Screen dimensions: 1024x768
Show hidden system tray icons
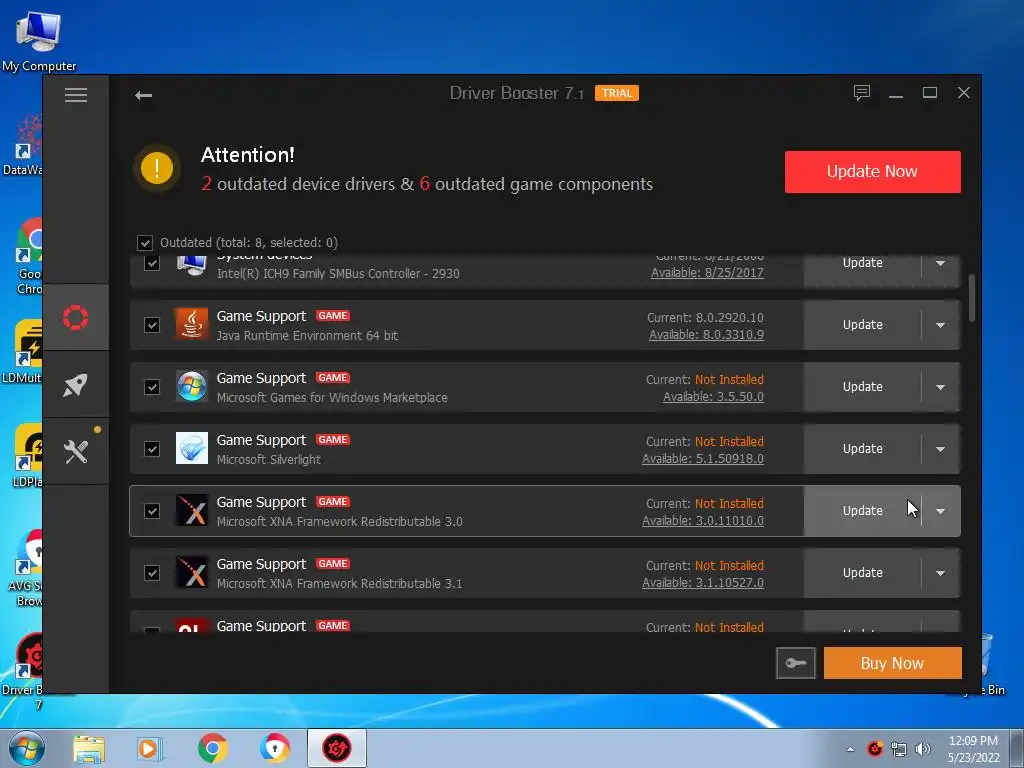point(850,749)
